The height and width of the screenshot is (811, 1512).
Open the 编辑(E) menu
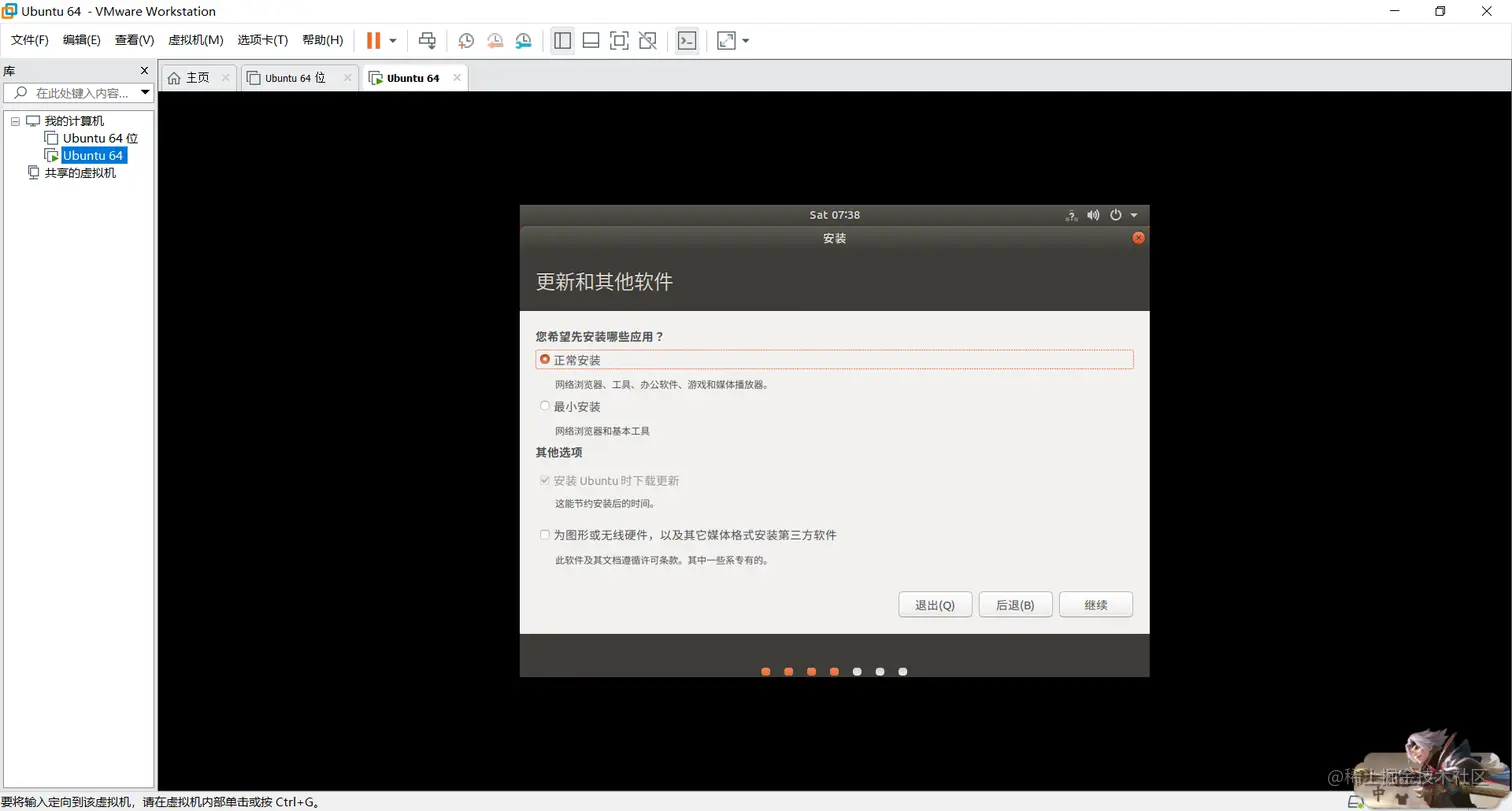point(82,40)
